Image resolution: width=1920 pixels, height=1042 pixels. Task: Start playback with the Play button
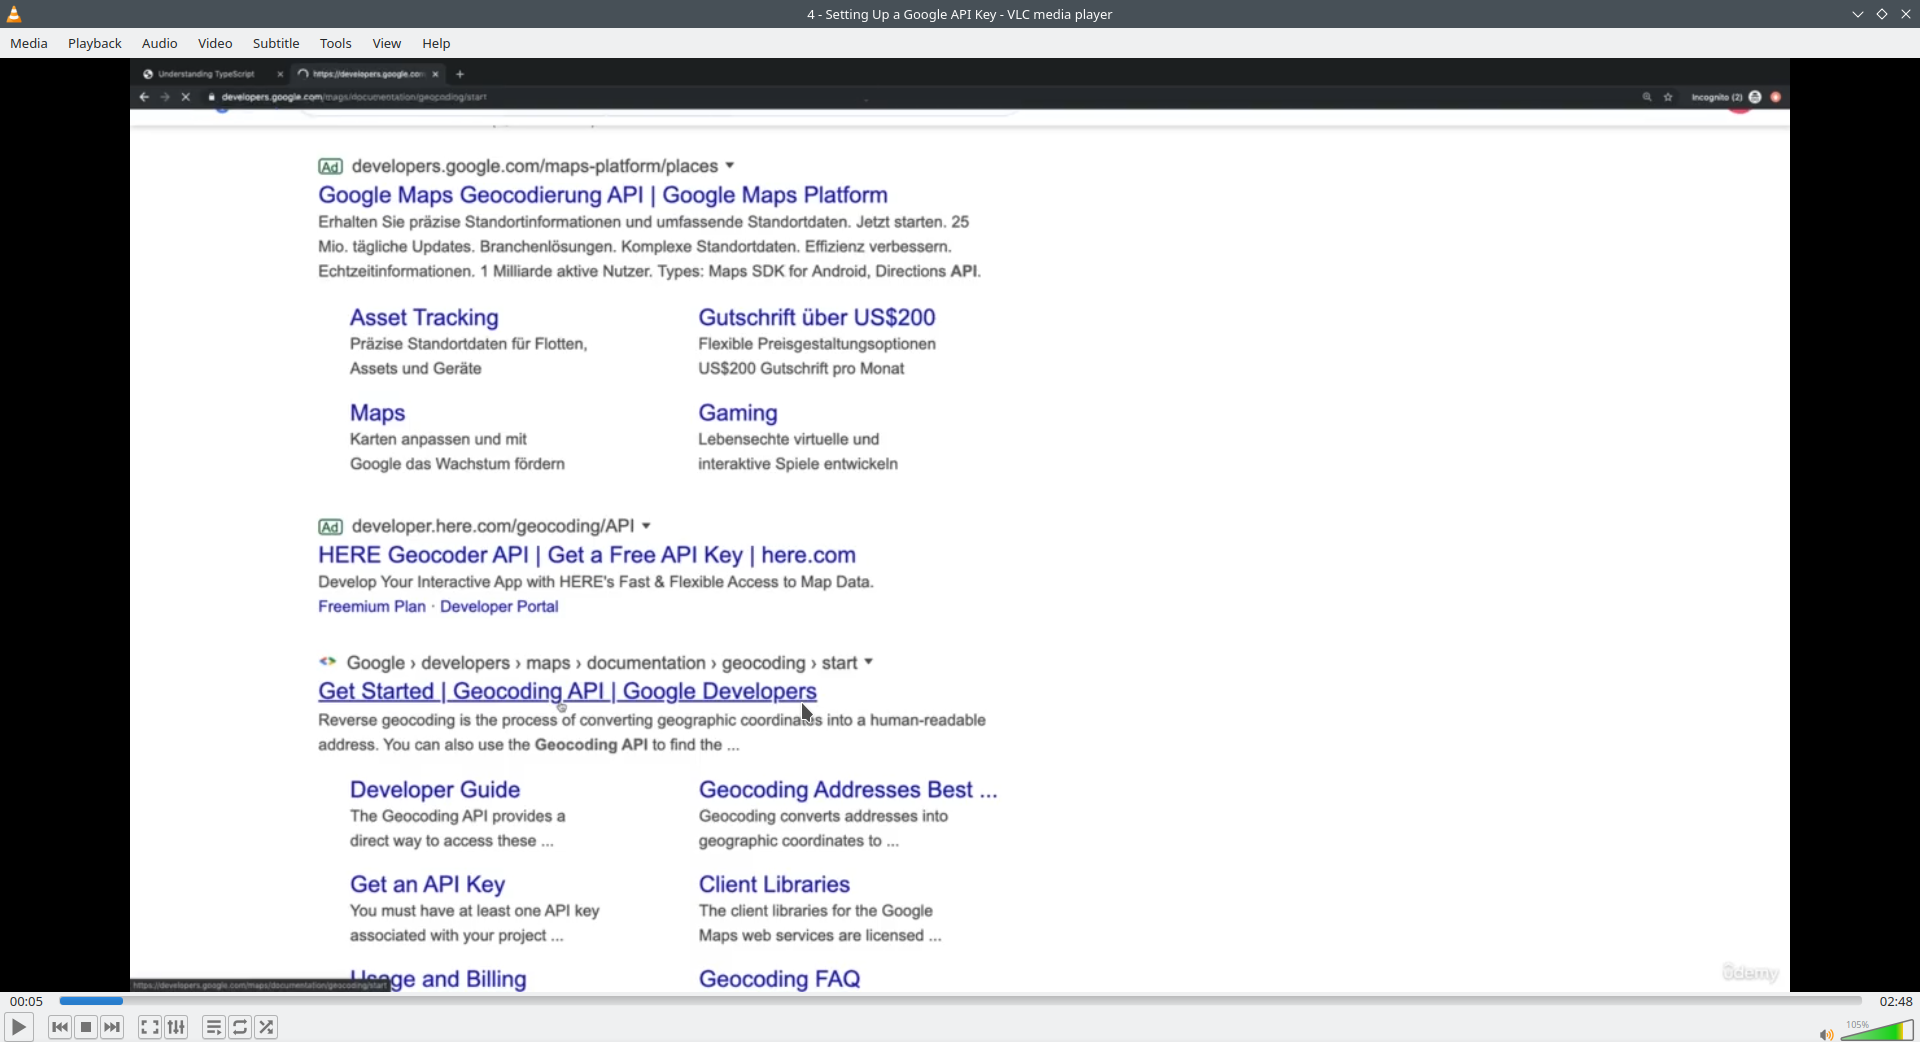[x=19, y=1027]
